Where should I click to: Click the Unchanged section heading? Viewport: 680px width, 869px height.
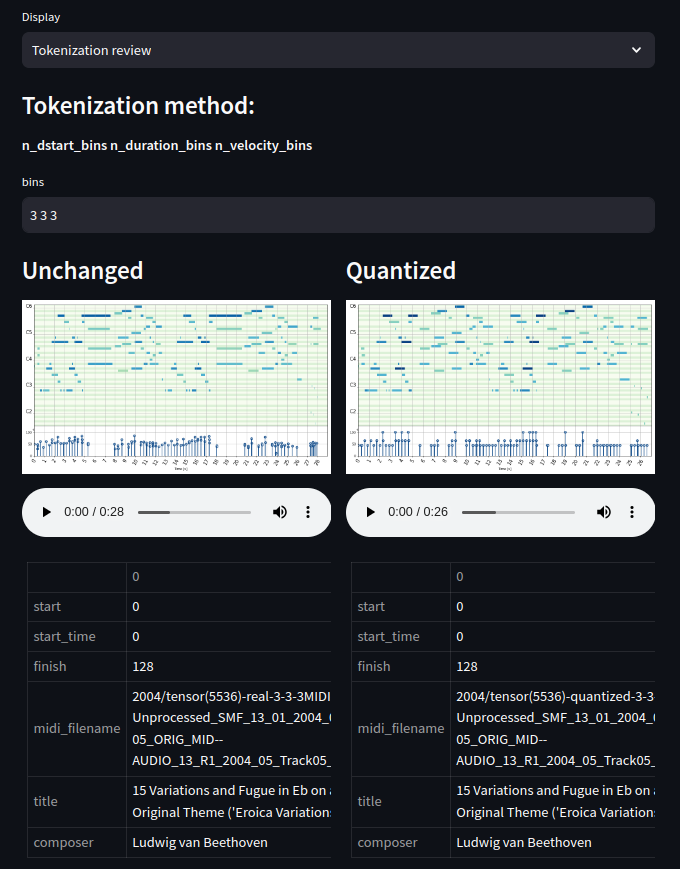(82, 270)
